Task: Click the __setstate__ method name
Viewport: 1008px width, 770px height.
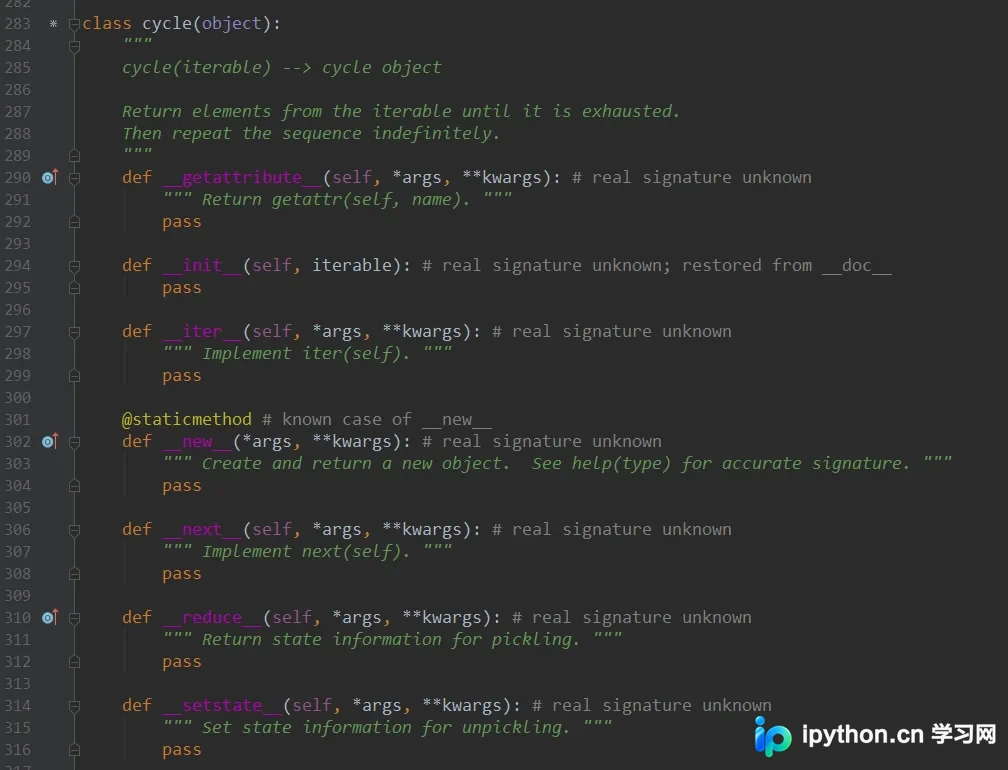Action: coord(222,706)
